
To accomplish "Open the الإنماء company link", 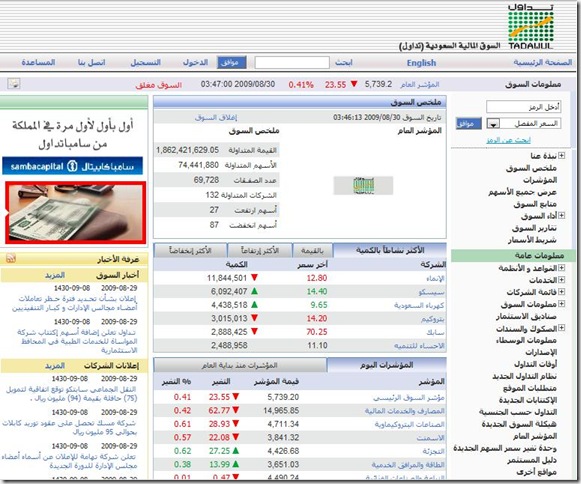I will 435,278.
